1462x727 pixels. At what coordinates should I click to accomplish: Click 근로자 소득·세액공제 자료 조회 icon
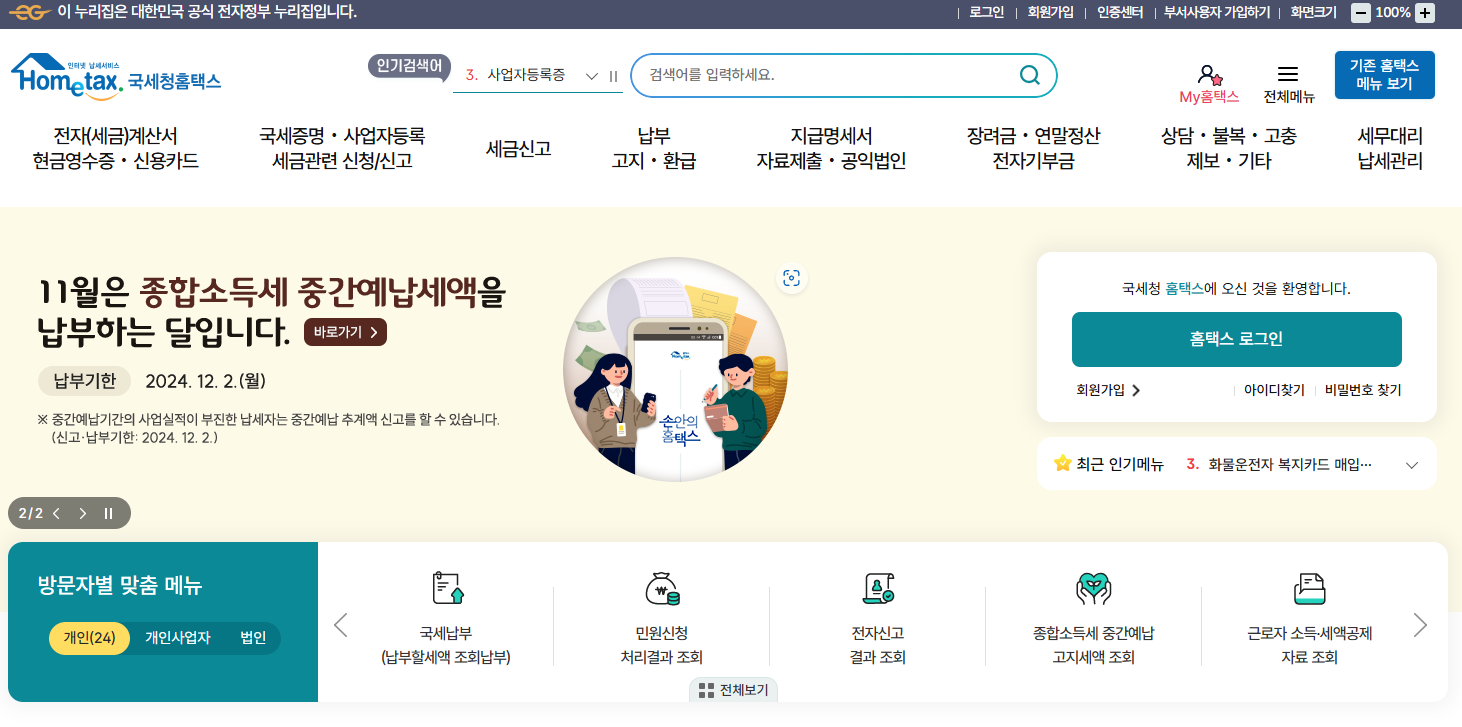point(1310,588)
